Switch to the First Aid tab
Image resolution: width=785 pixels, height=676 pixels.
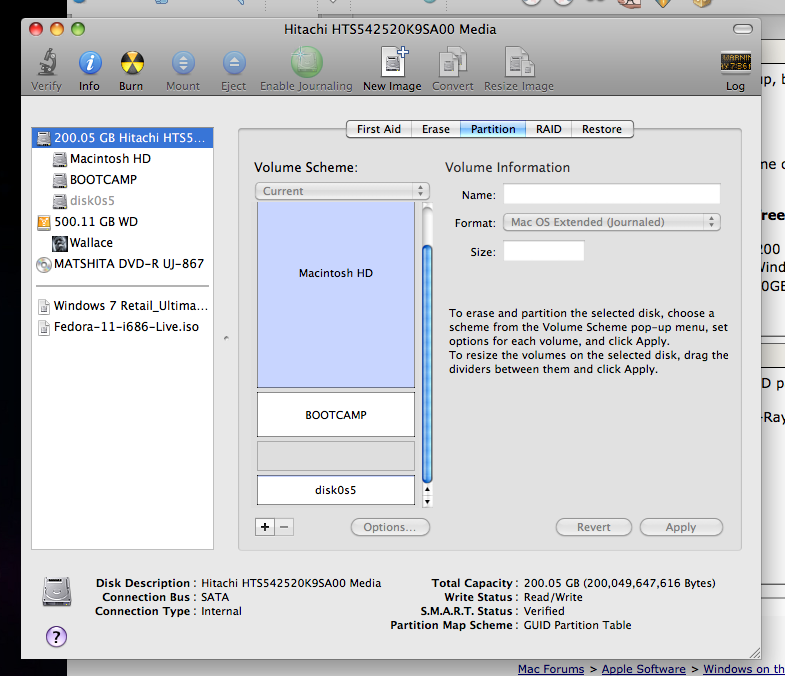coord(379,129)
